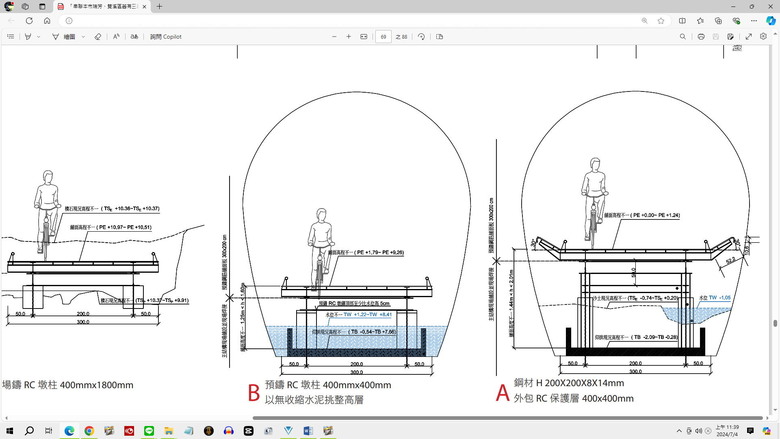Open Word from the taskbar

tap(308, 431)
